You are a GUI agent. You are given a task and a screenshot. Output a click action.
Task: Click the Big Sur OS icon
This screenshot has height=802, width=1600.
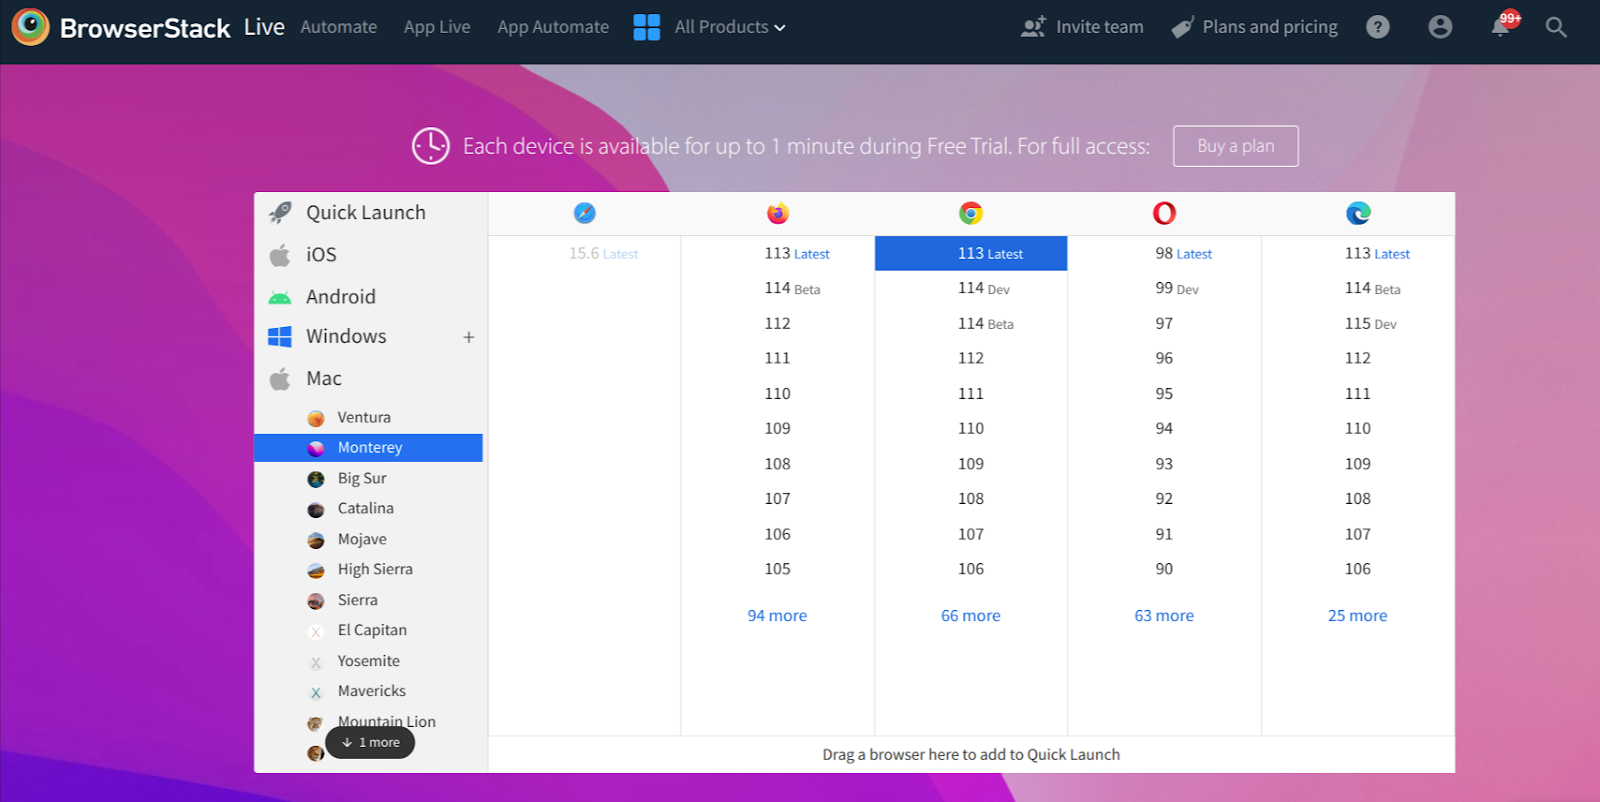coord(316,479)
